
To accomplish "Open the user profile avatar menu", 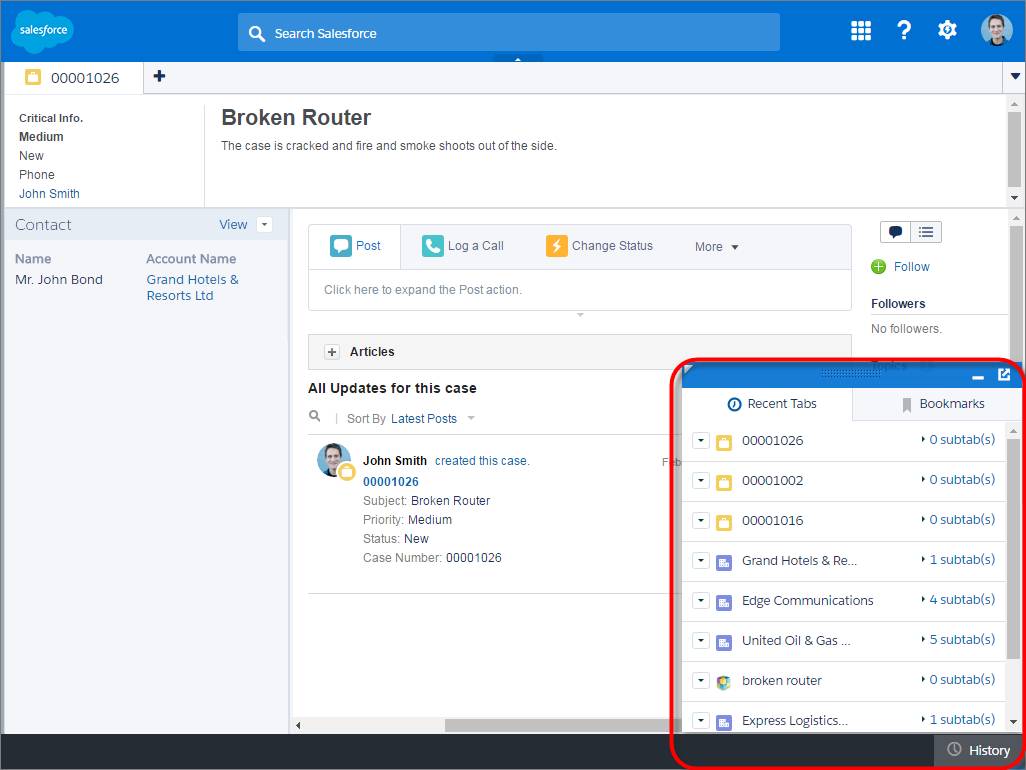I will pos(996,30).
